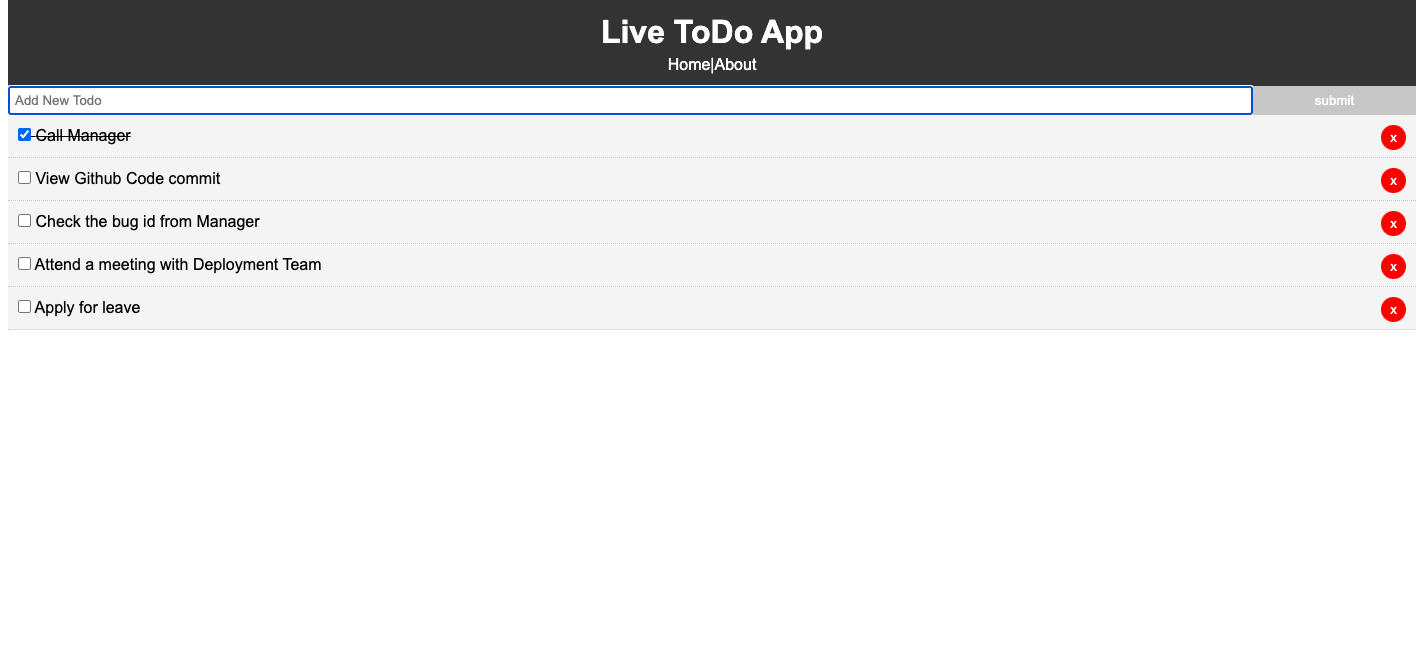Click the "View Github Code commit" todo text
Screen dimensions: 1420x648
[x=128, y=179]
